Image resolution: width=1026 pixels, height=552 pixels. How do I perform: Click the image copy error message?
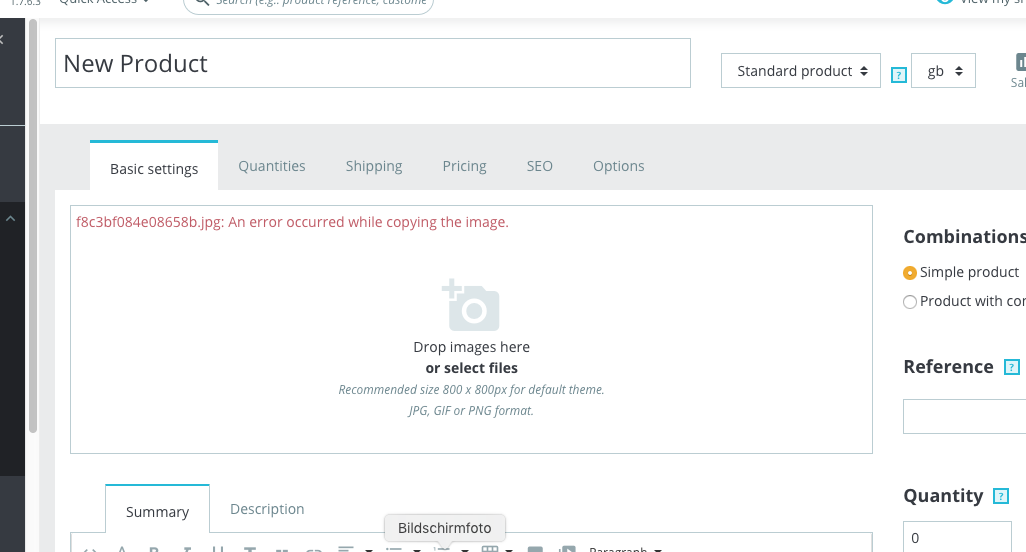click(x=292, y=222)
